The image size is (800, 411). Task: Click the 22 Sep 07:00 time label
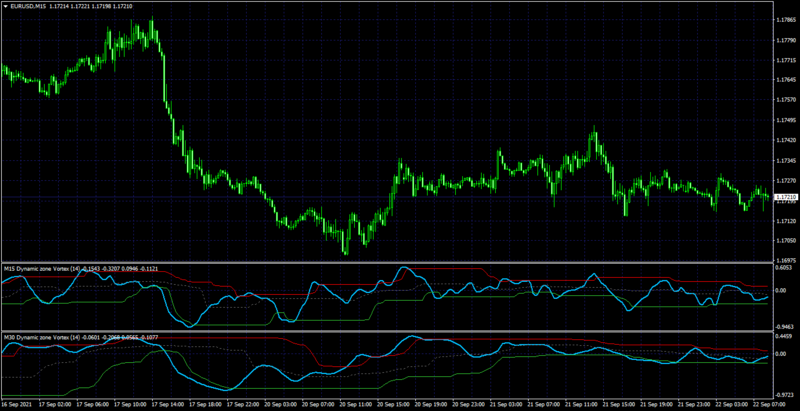(771, 403)
